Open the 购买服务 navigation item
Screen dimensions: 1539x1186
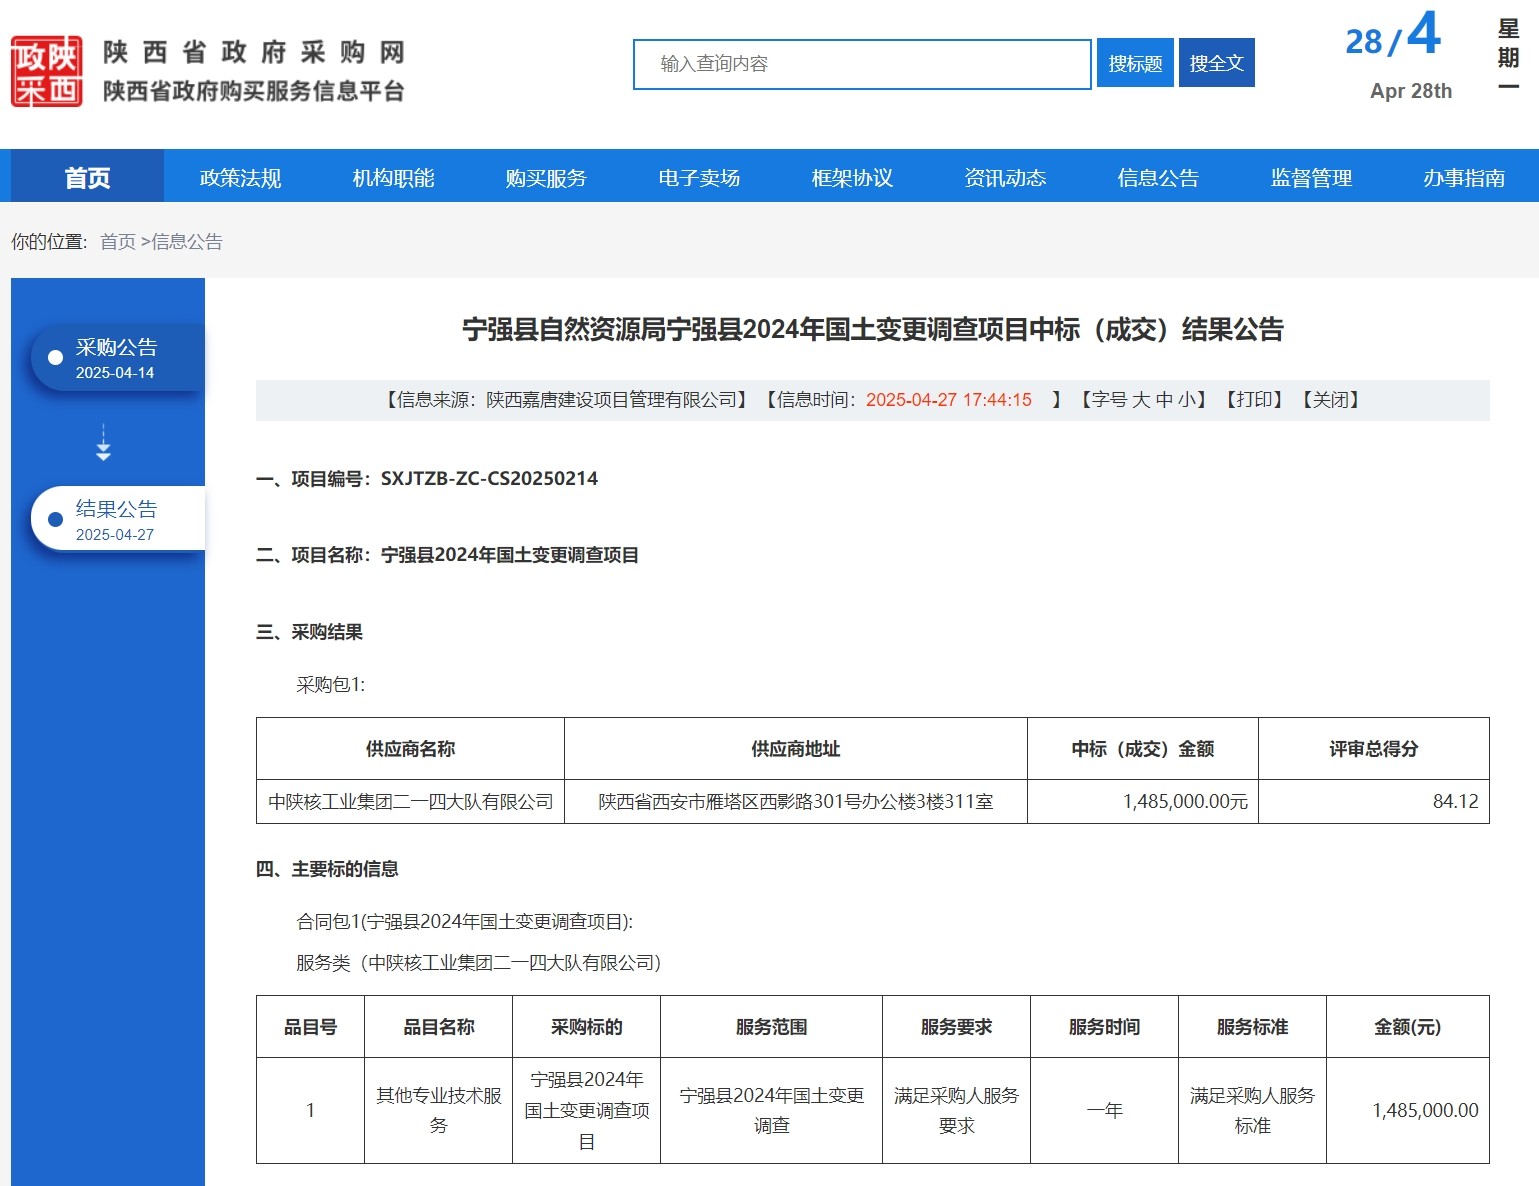point(546,178)
